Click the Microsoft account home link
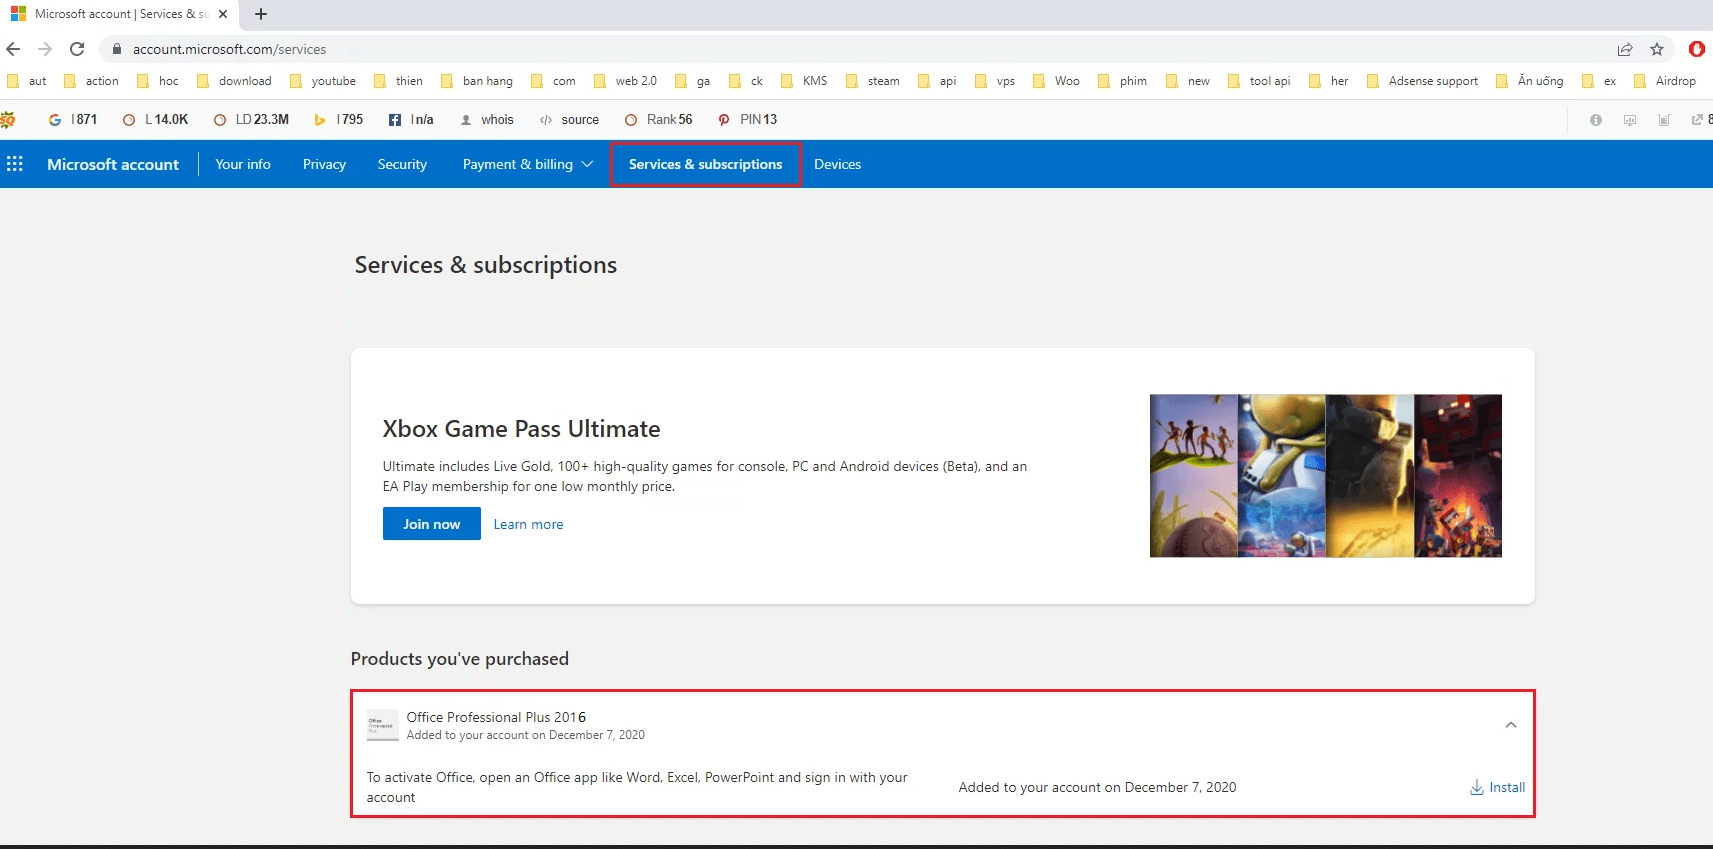 (x=113, y=164)
